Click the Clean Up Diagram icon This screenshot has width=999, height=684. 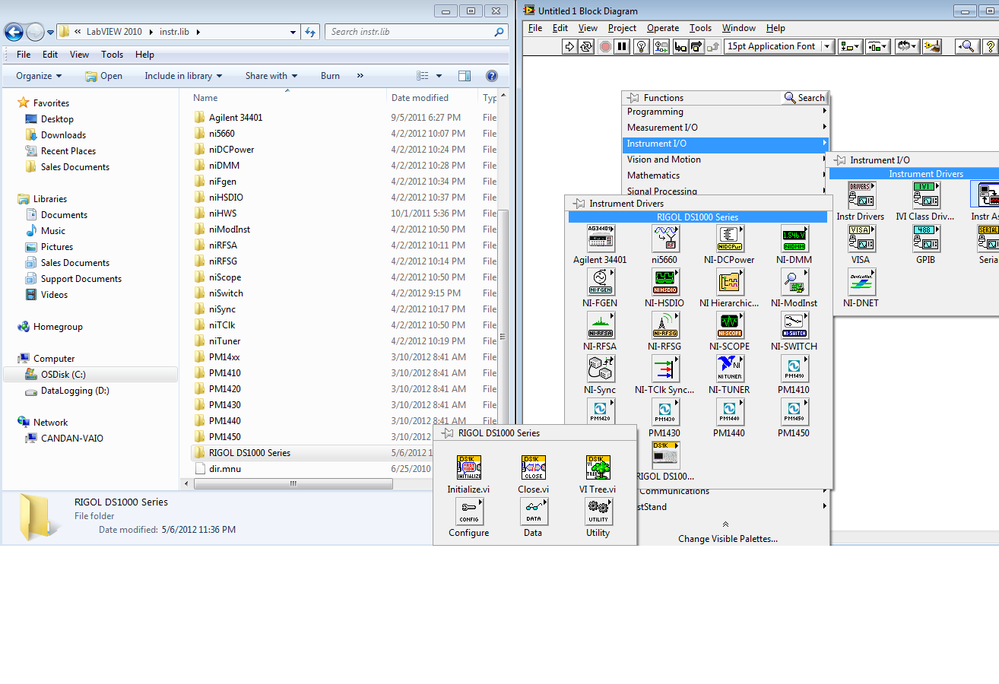(x=932, y=46)
